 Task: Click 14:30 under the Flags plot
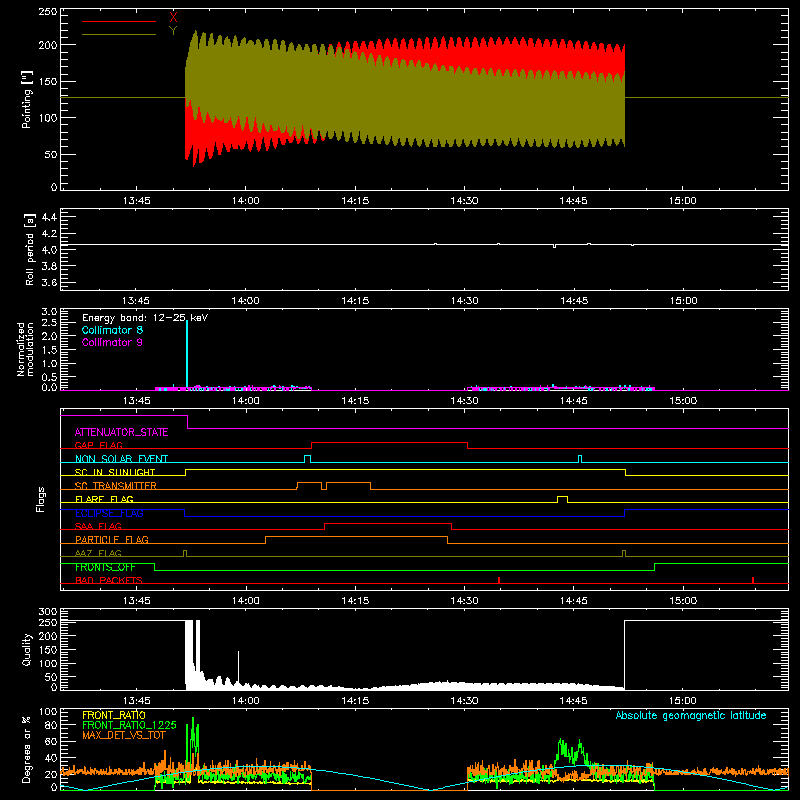click(x=464, y=601)
